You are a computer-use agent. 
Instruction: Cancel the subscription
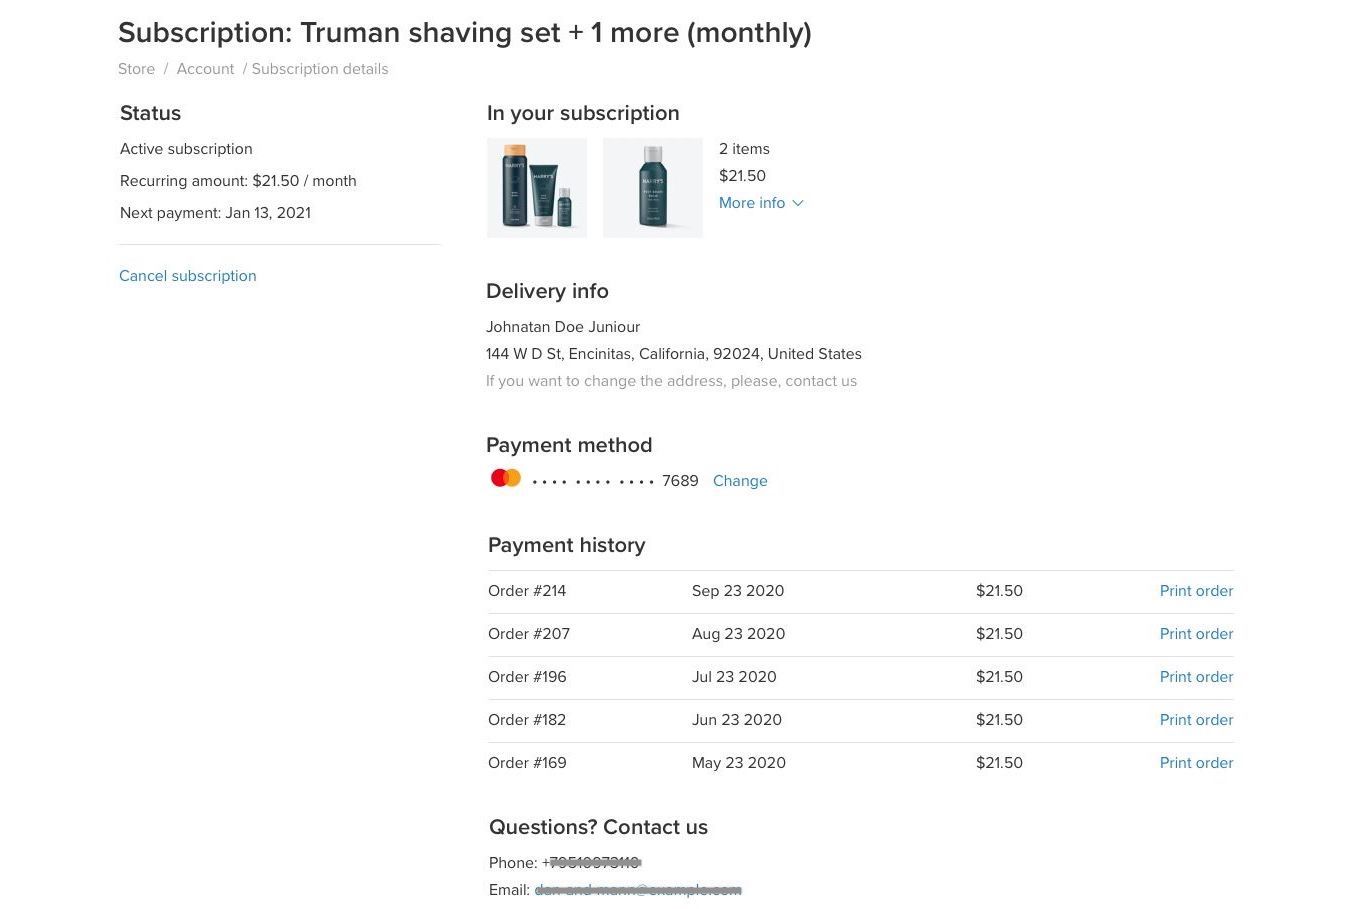tap(187, 275)
